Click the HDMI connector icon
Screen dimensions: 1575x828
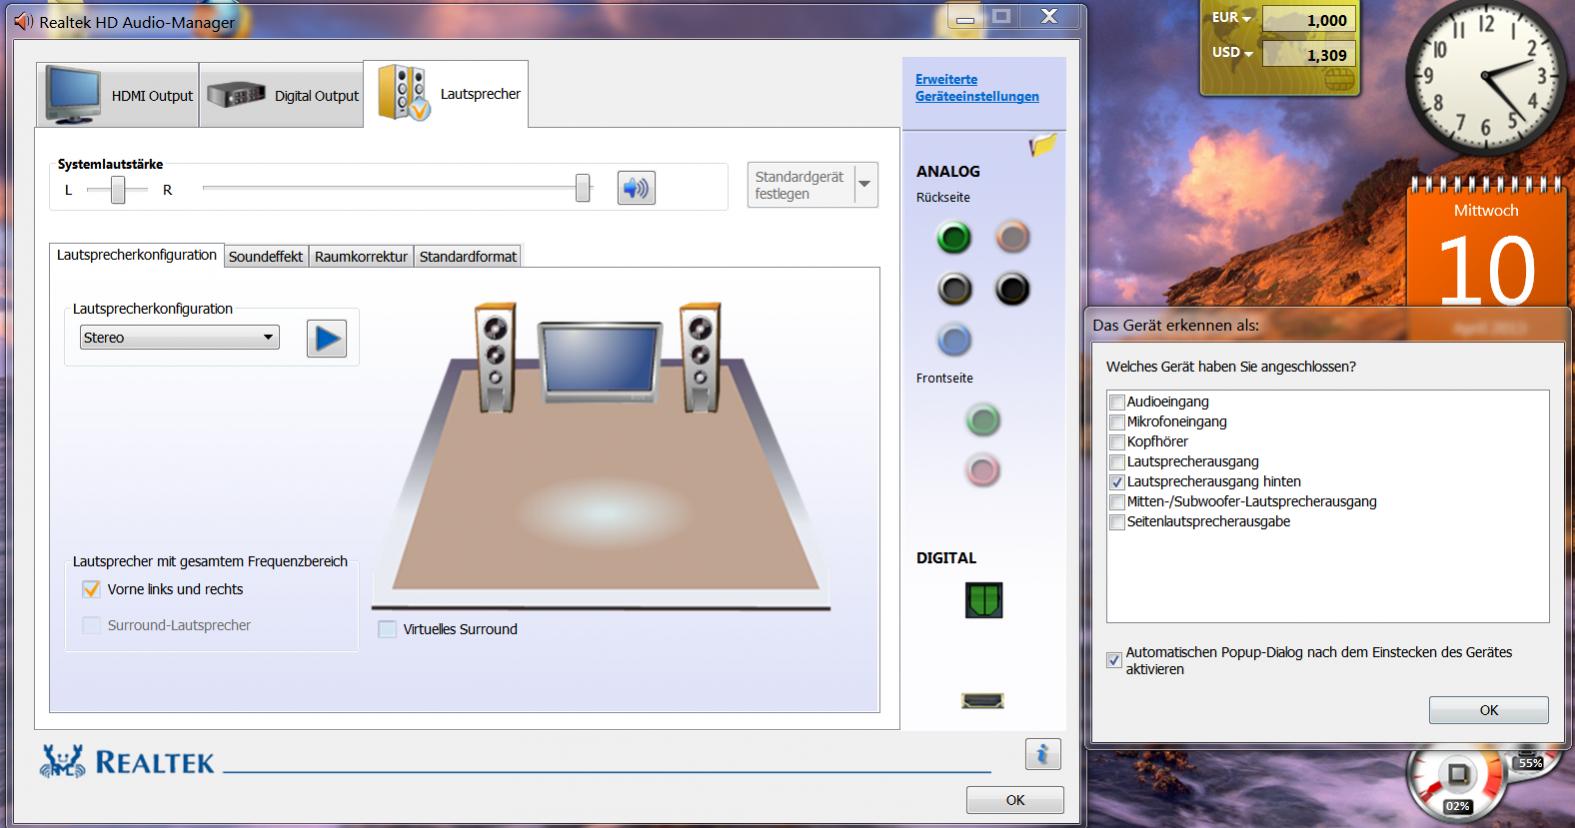[x=983, y=701]
